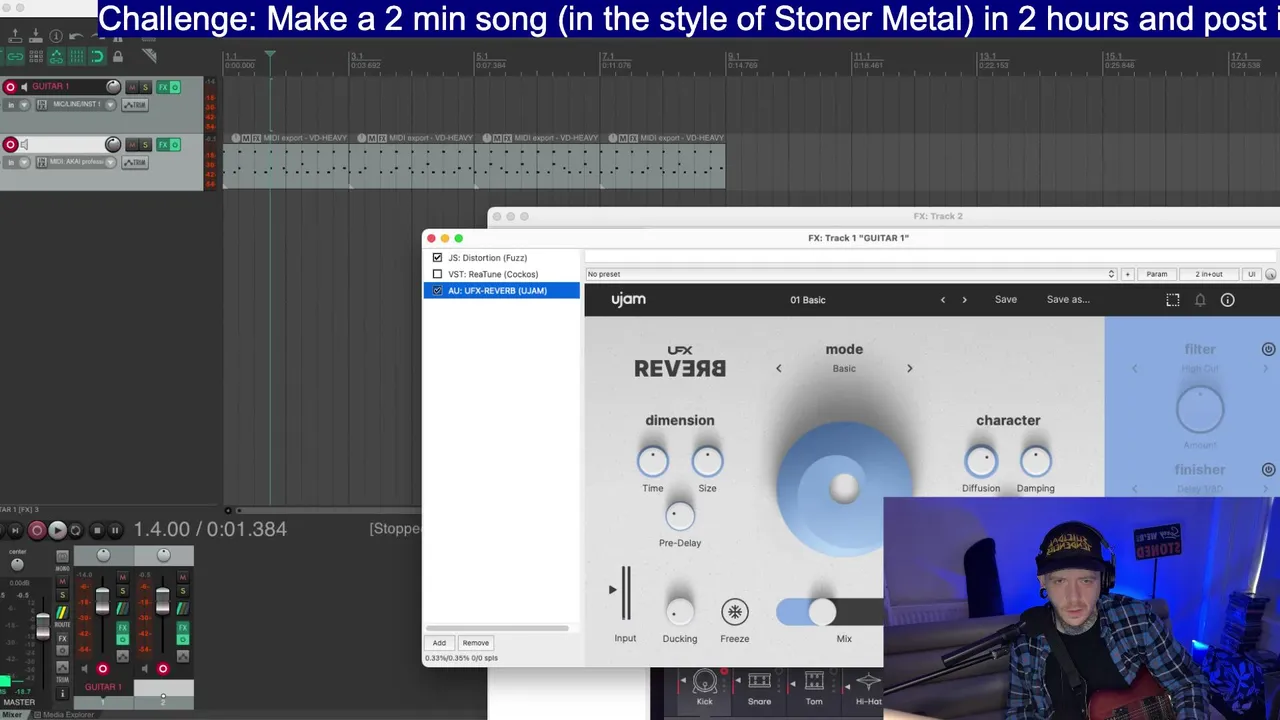Toggle transport repeat button

(x=75, y=530)
